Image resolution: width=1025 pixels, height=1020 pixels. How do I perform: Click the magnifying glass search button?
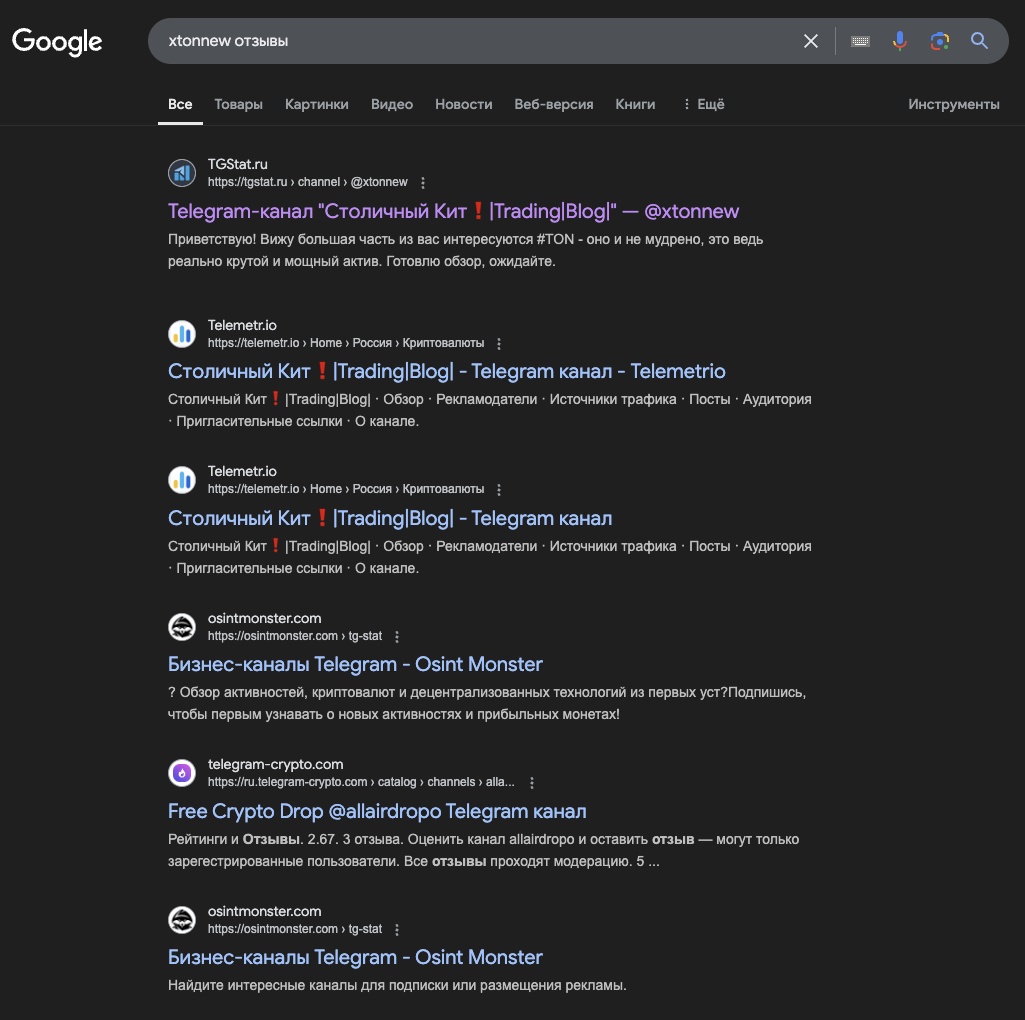(979, 41)
